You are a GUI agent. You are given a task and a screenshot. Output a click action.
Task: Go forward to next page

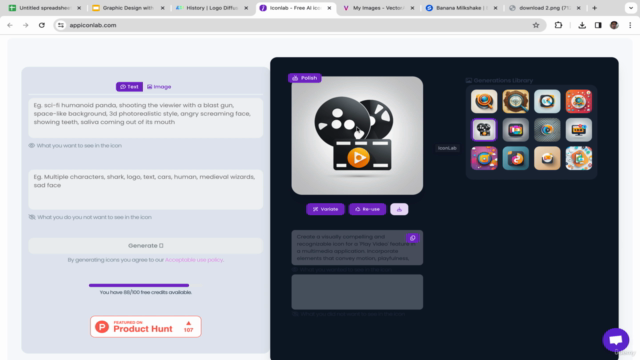tap(25, 25)
